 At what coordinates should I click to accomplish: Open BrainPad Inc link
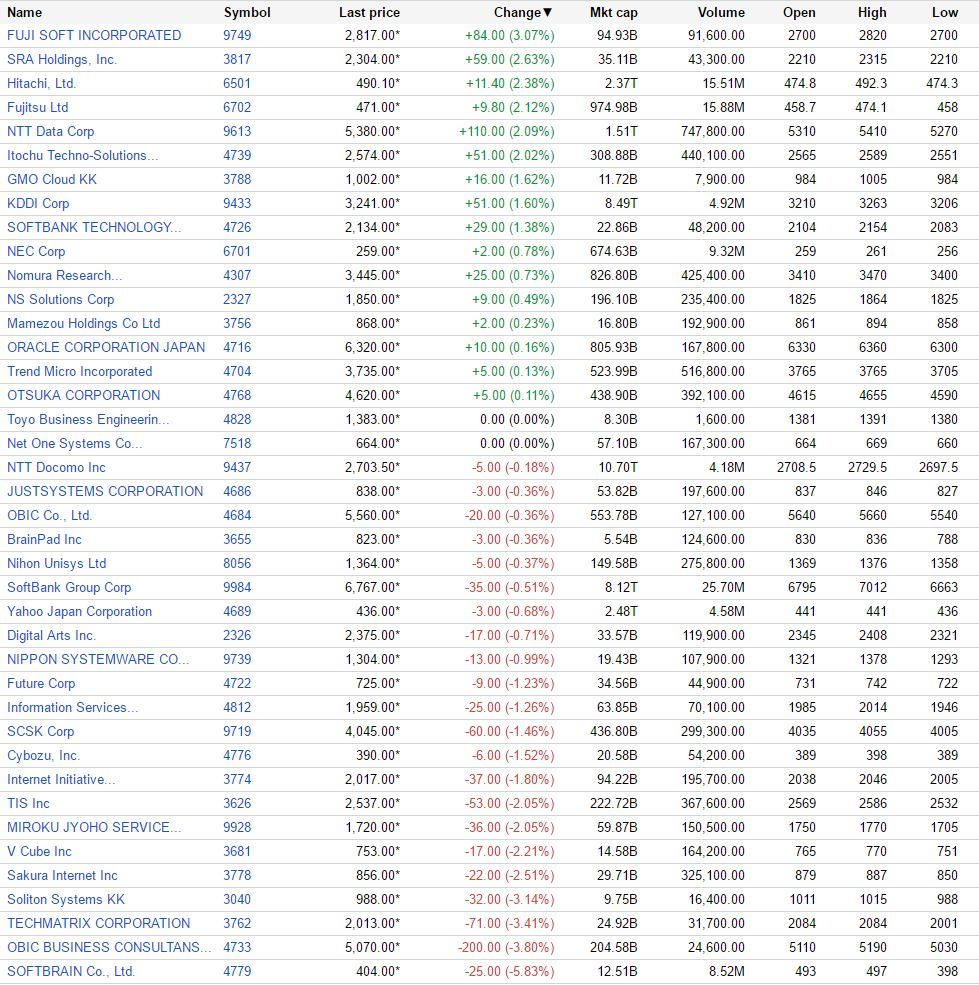coord(45,539)
